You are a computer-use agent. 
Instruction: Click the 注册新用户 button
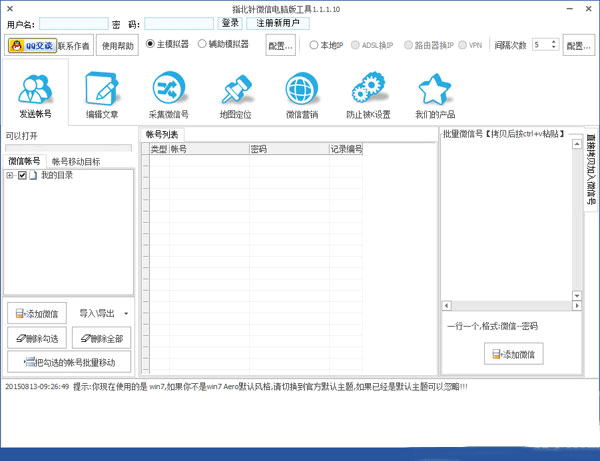click(278, 23)
